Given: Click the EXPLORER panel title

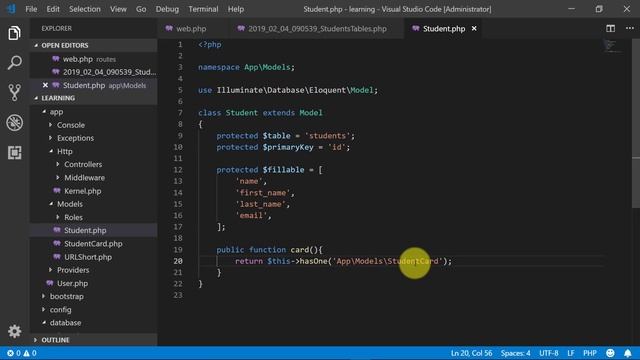Looking at the screenshot, I should 56,28.
